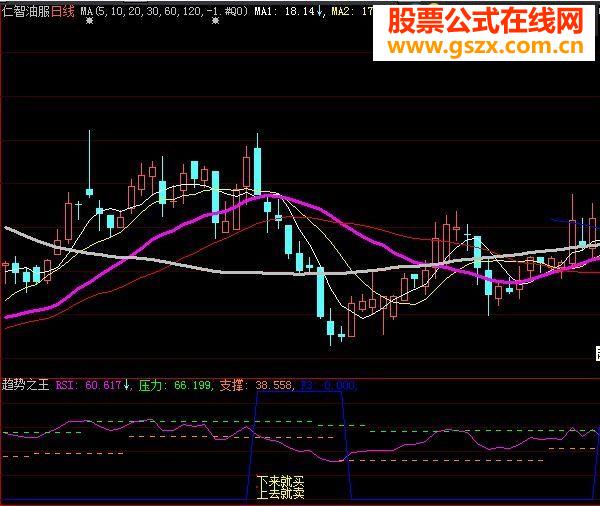Click the MA1: 18.14 value
The height and width of the screenshot is (506, 600).
284,11
